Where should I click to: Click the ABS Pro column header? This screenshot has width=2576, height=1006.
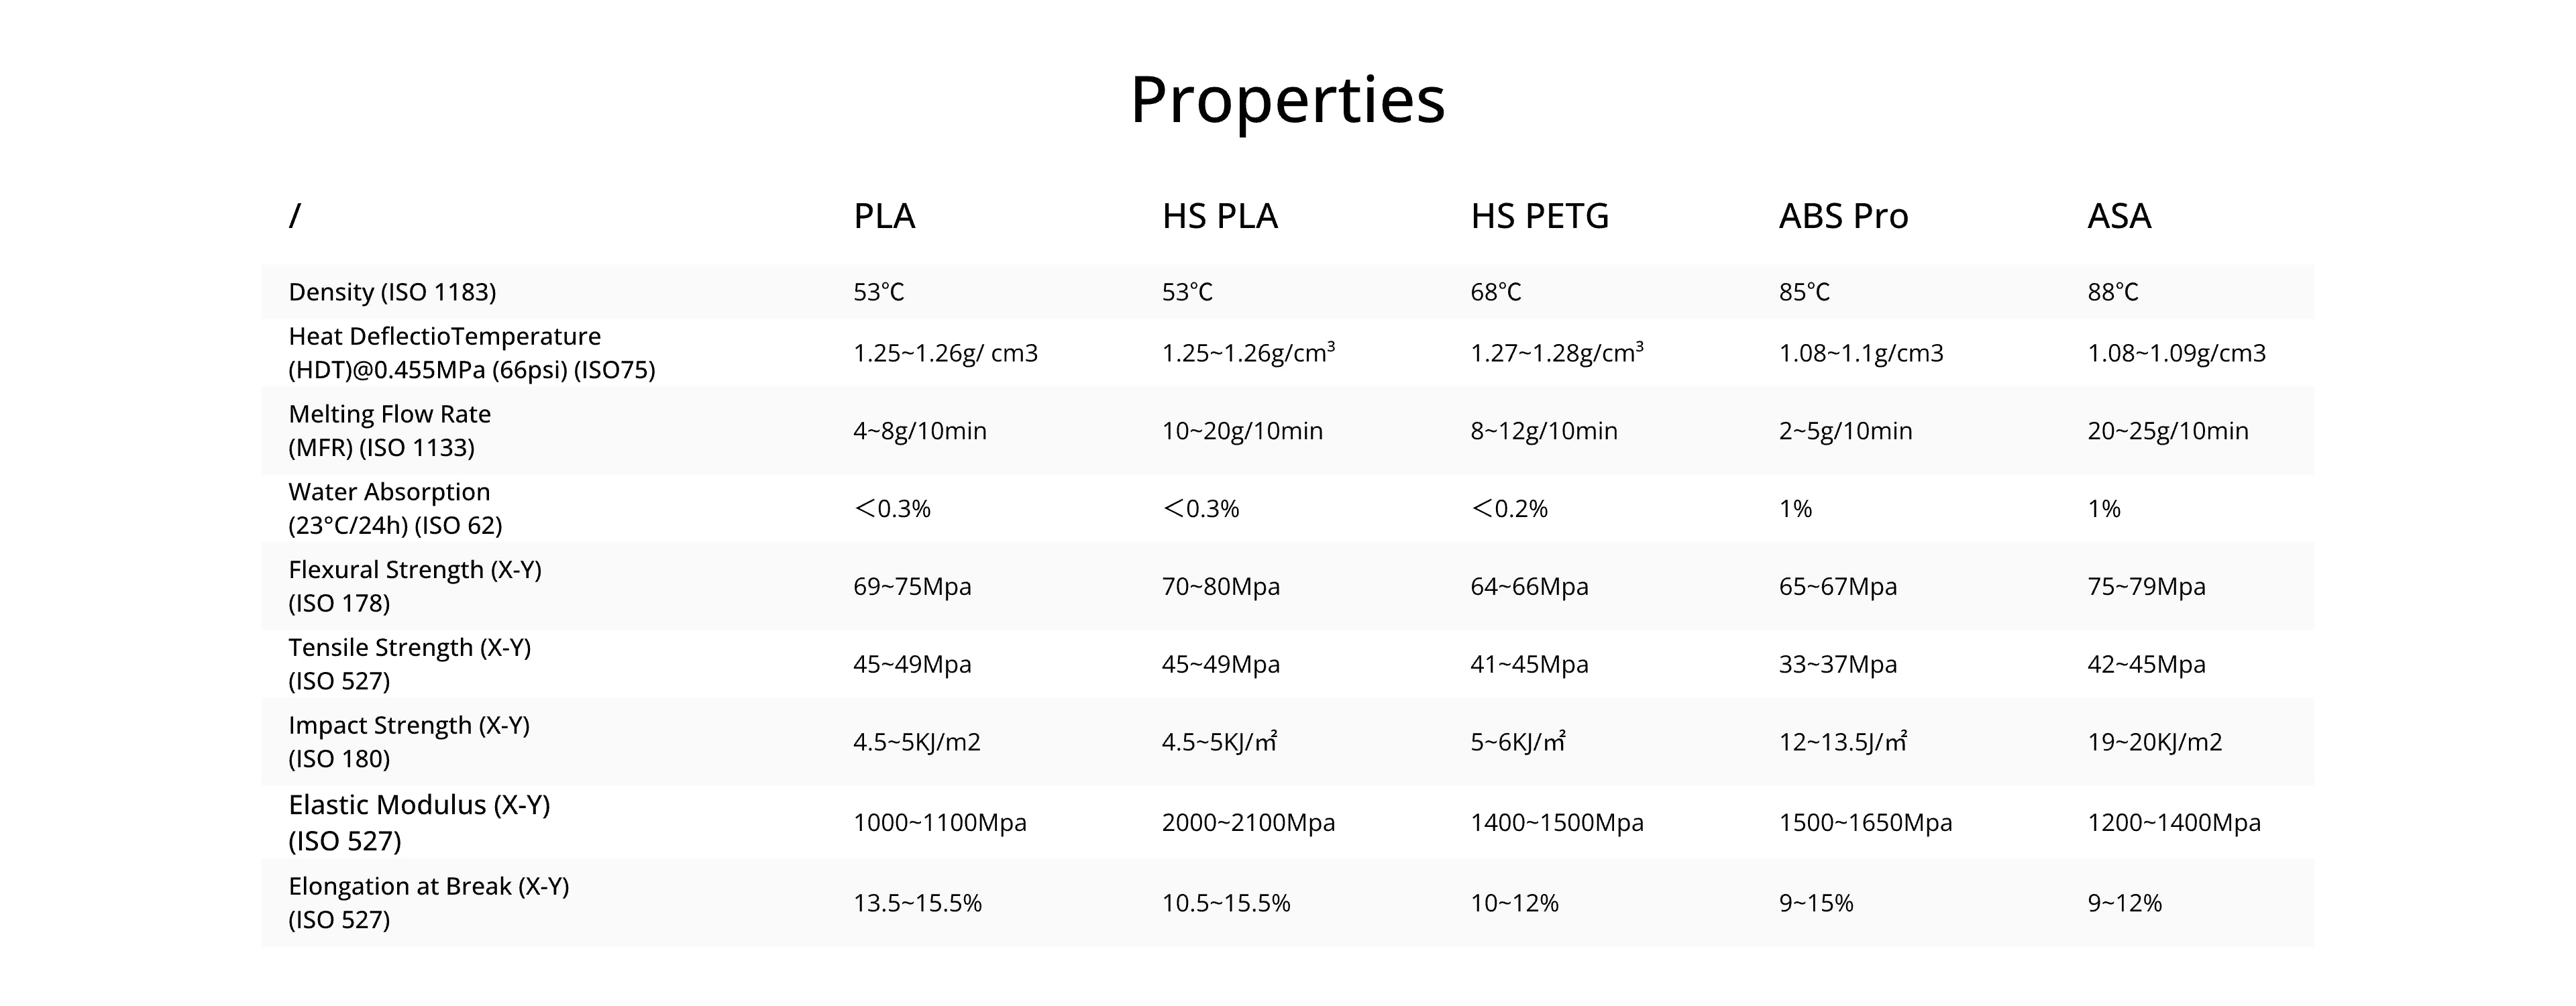click(1843, 216)
